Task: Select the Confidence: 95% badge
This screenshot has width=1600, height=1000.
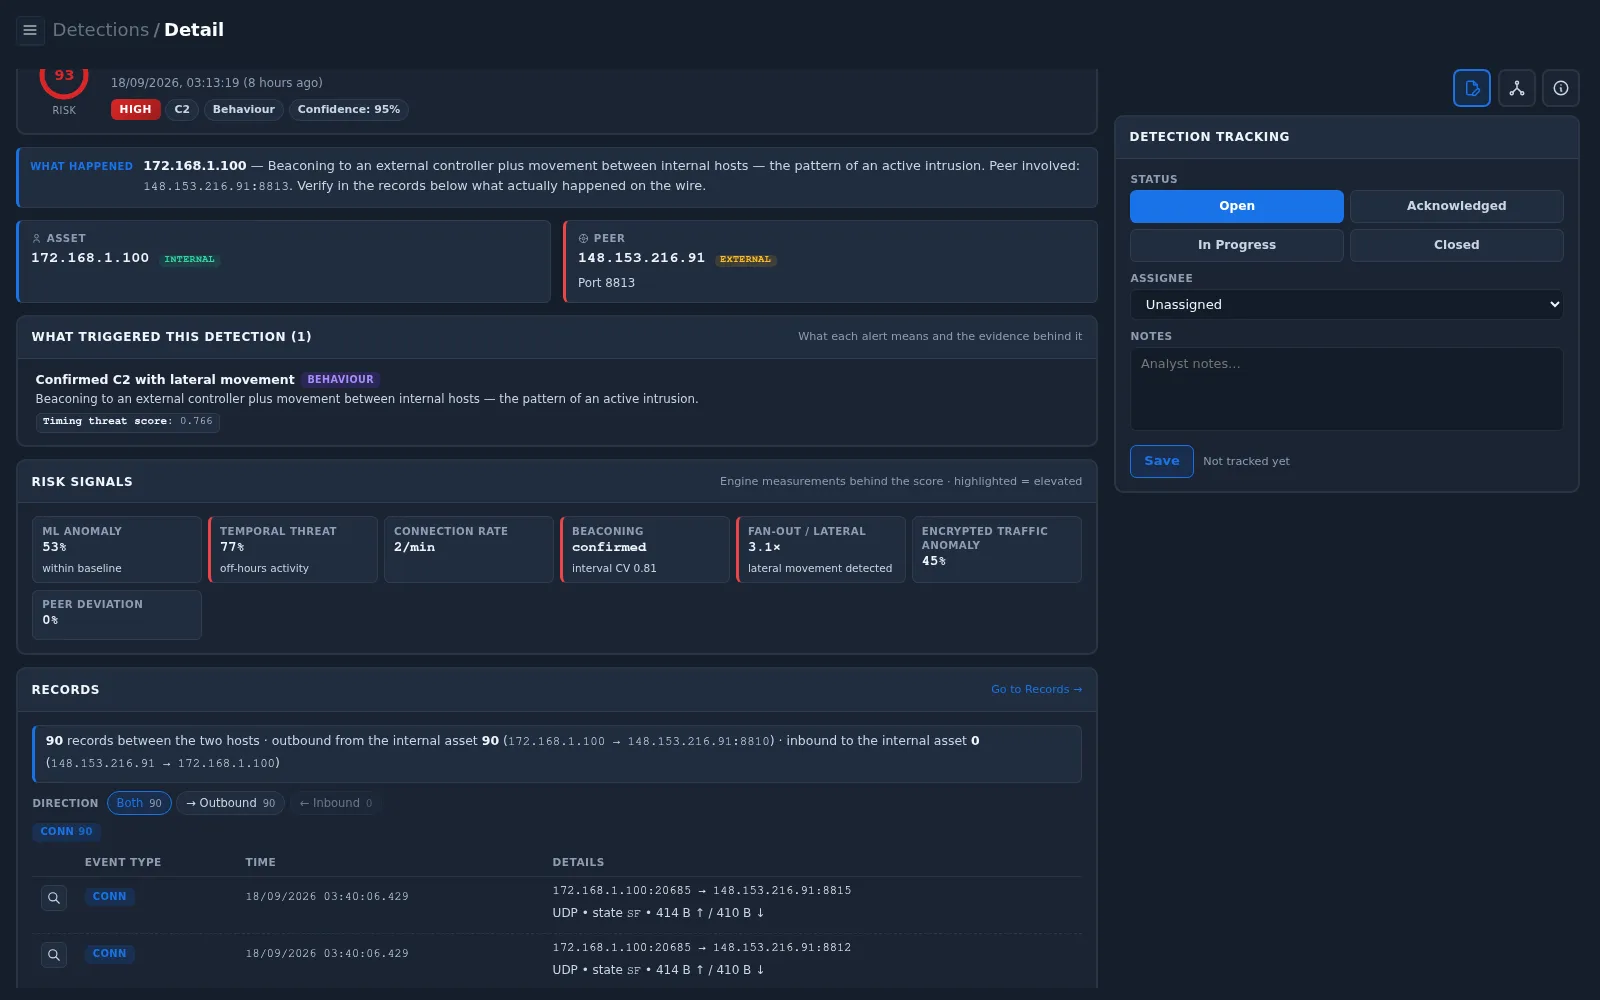Action: [x=348, y=109]
